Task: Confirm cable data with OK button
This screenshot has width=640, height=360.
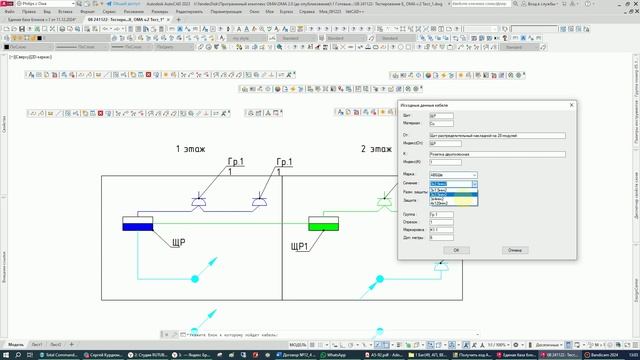Action: tap(456, 250)
